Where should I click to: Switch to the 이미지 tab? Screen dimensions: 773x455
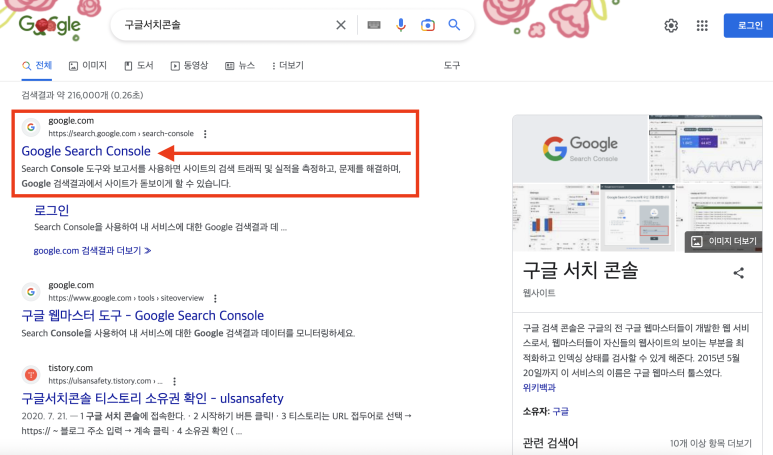88,66
